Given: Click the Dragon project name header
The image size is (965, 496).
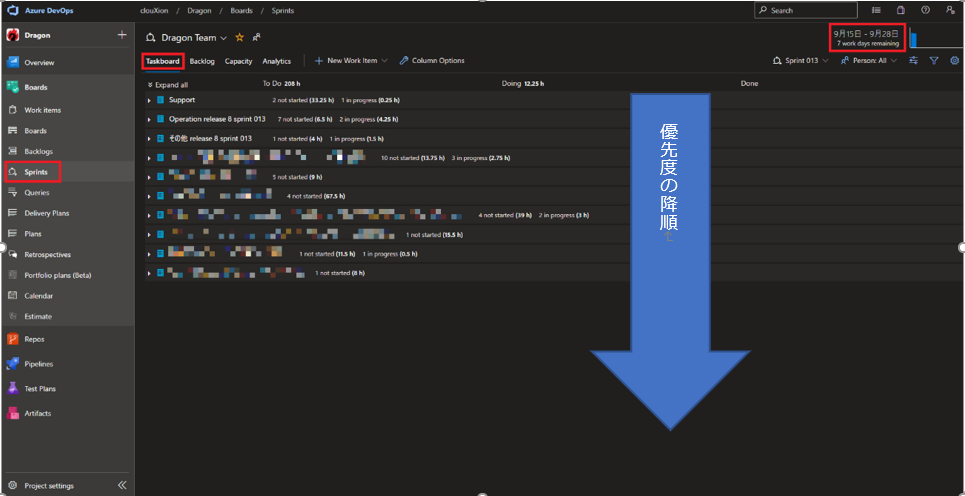Looking at the screenshot, I should 38,35.
